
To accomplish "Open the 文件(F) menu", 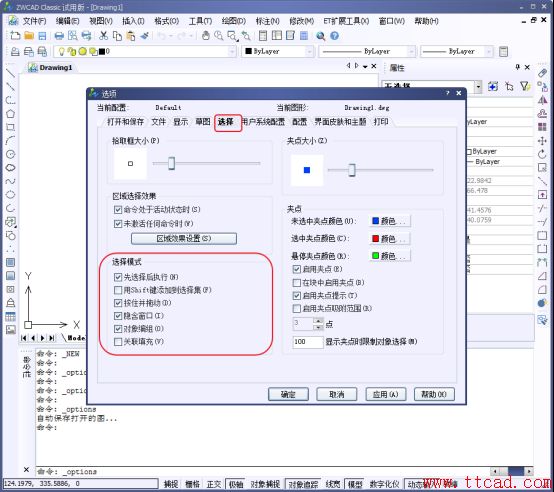I will (34, 21).
